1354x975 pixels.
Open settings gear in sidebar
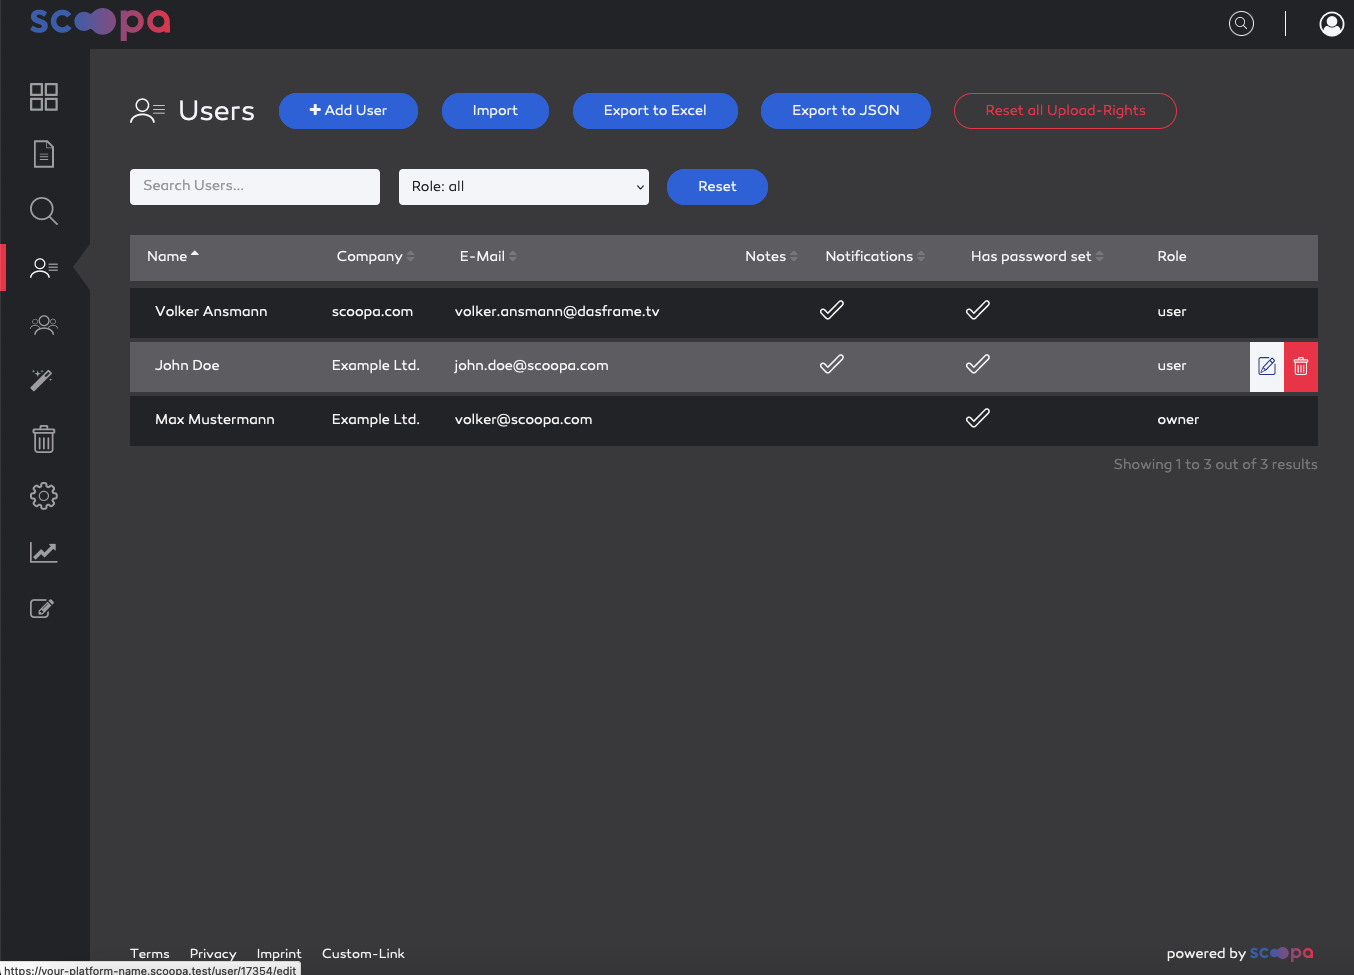(x=44, y=496)
